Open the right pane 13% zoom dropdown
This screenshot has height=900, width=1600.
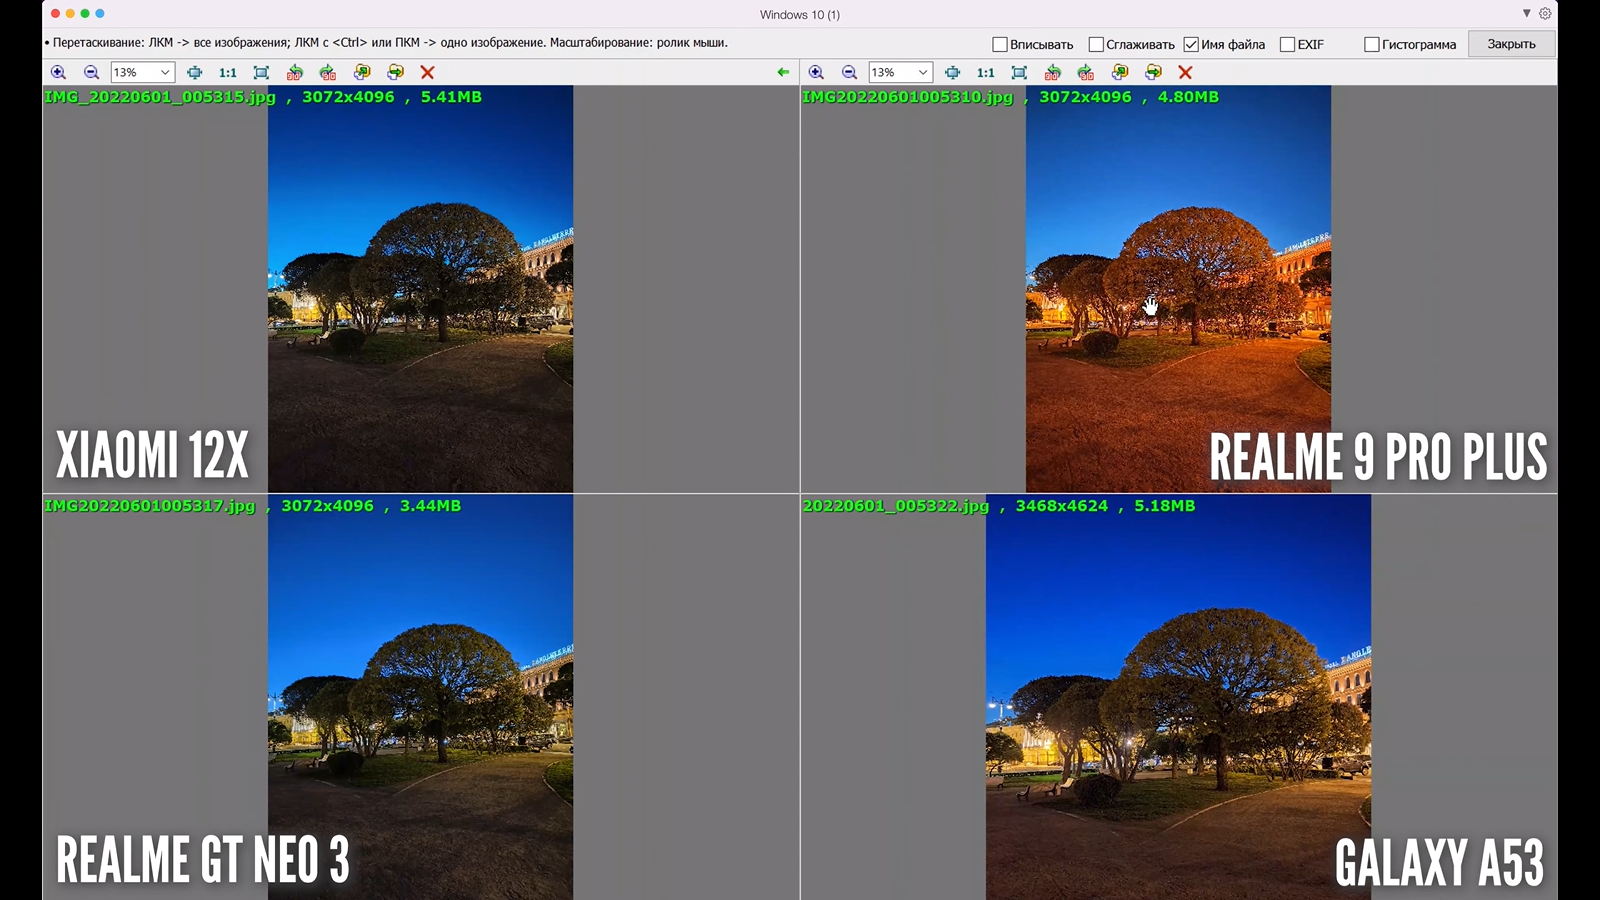[923, 72]
